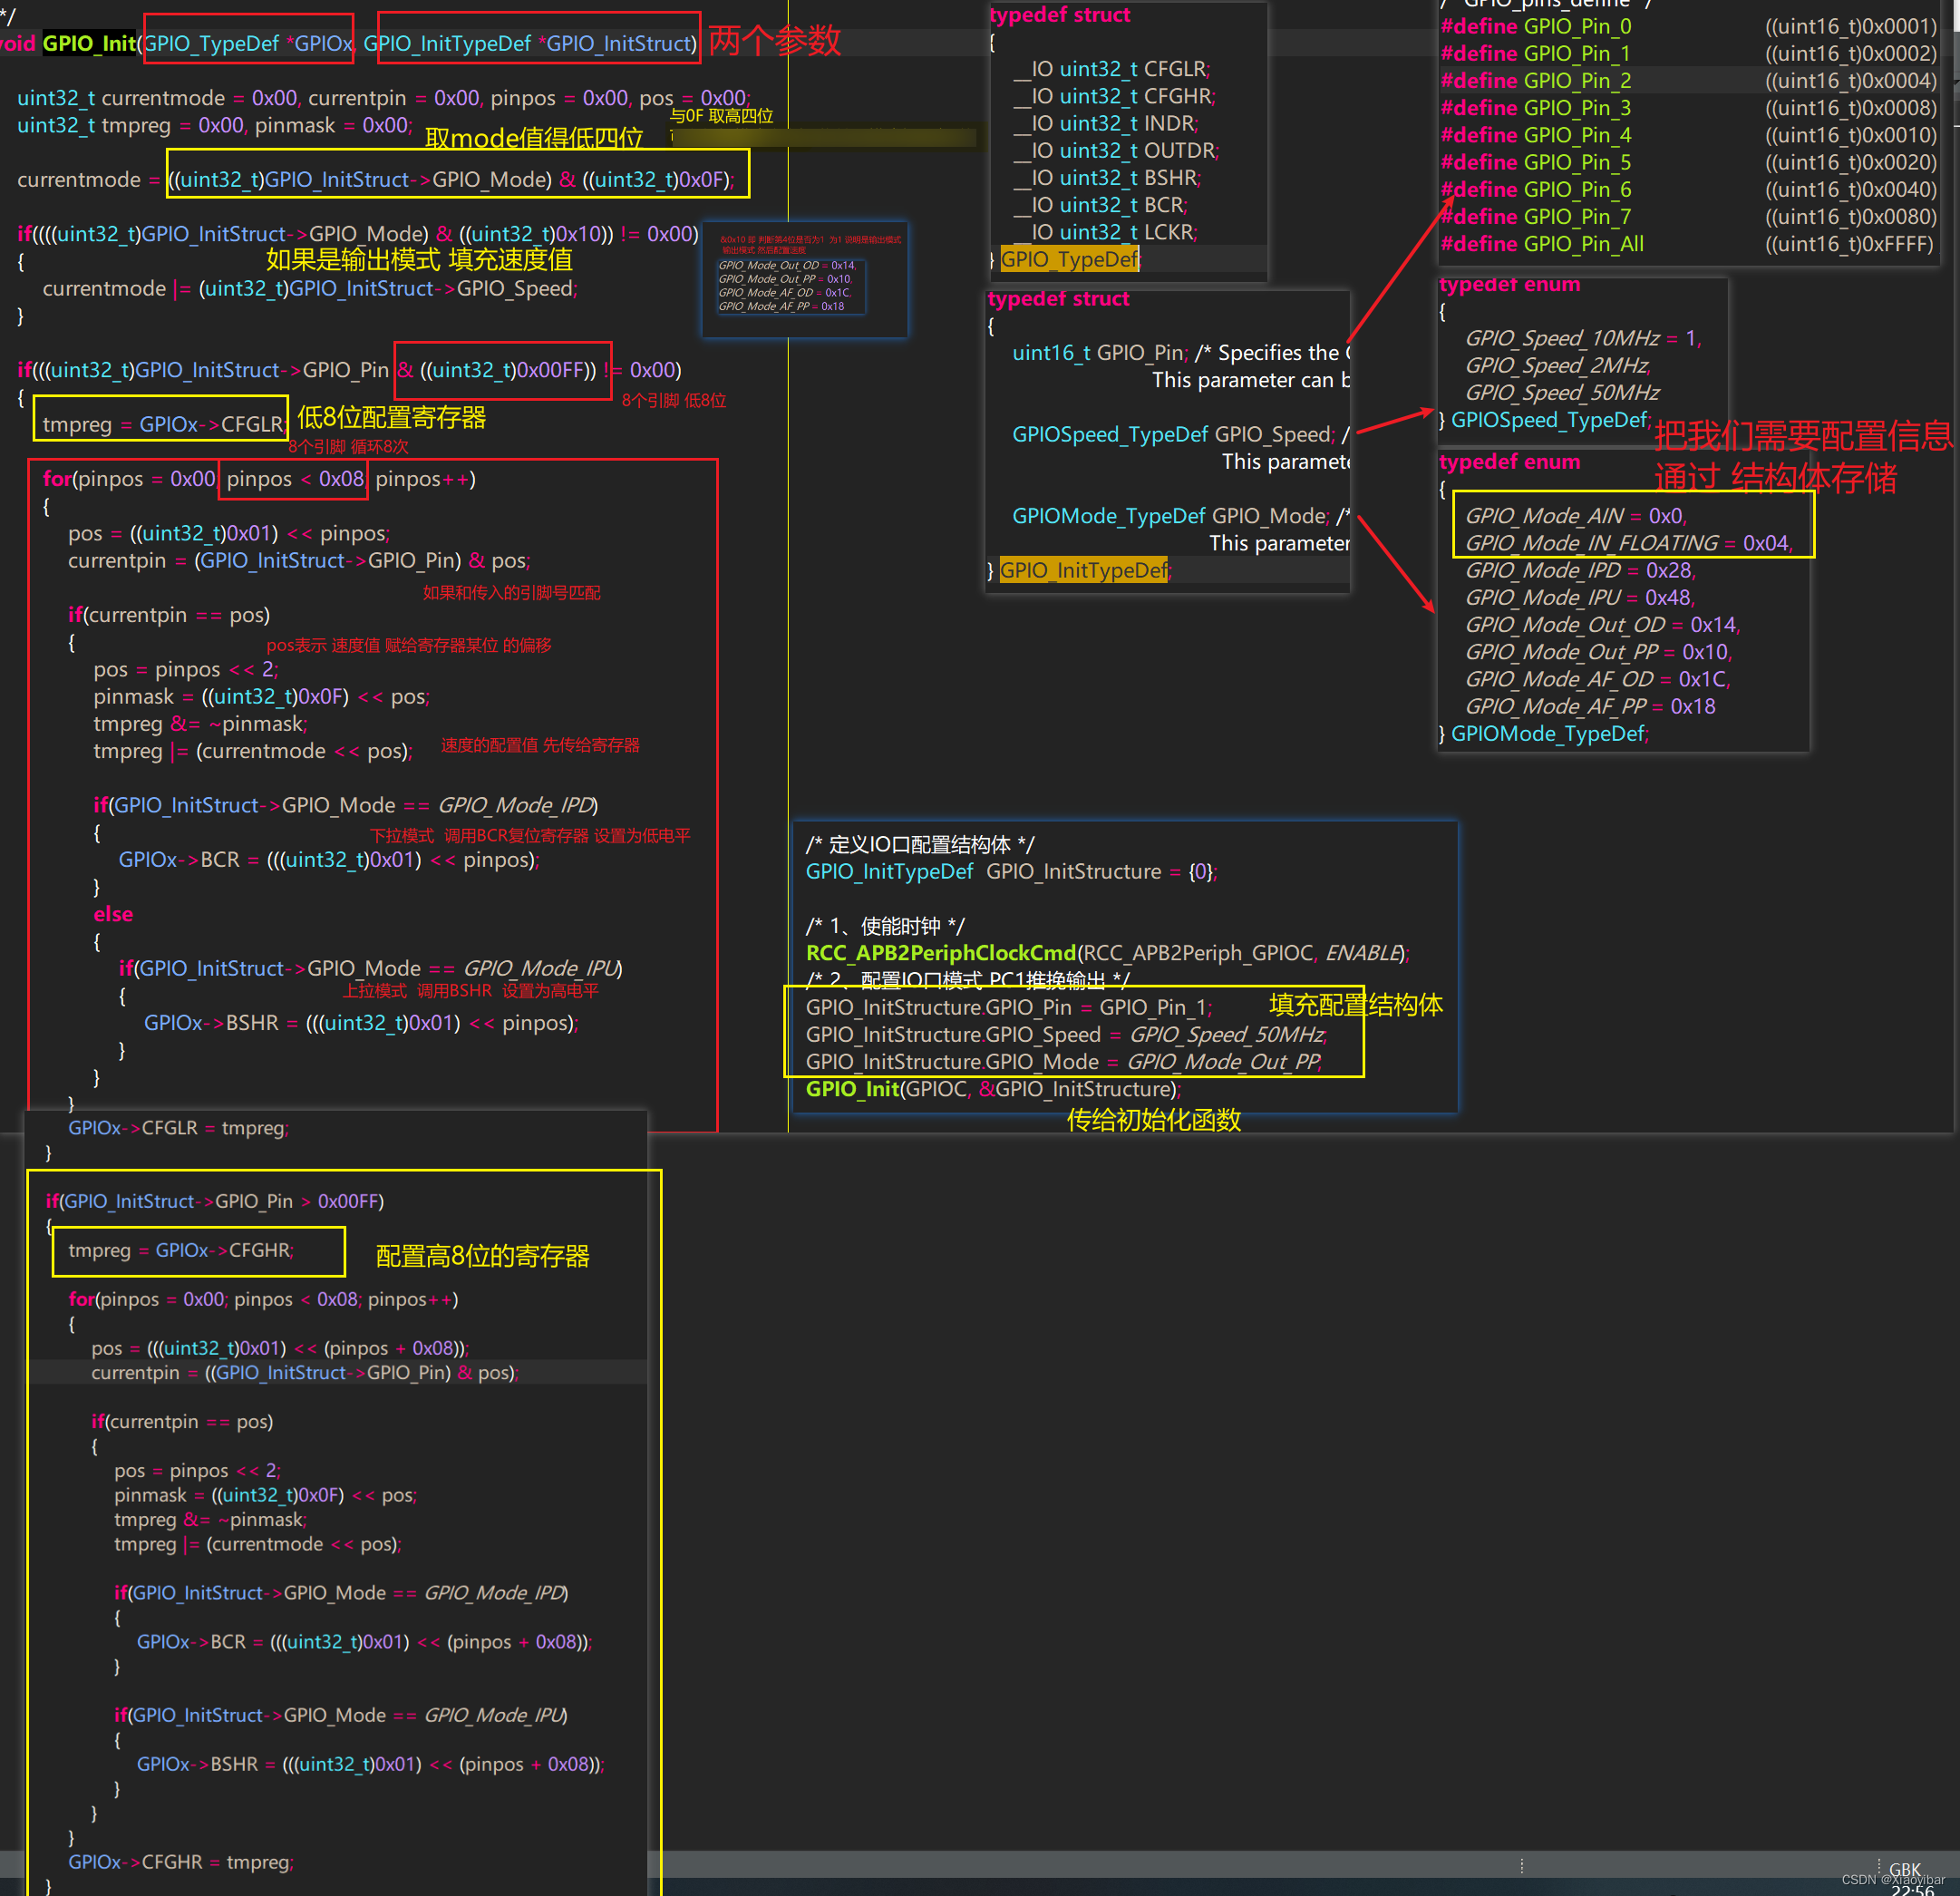This screenshot has width=1960, height=1896.
Task: Click the '#define GPIO_Pin_2' highlighted line
Action: pyautogui.click(x=1688, y=80)
